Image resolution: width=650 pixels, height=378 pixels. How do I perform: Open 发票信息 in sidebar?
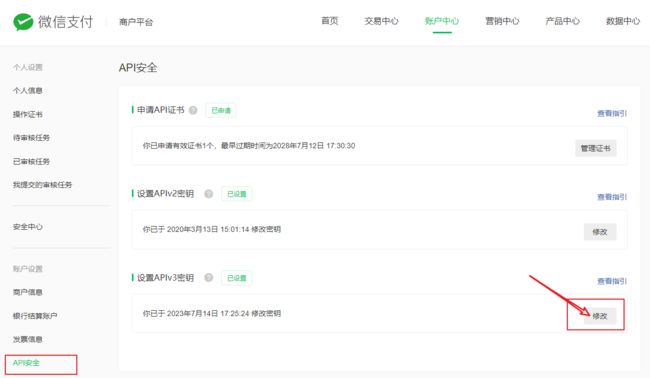(28, 339)
